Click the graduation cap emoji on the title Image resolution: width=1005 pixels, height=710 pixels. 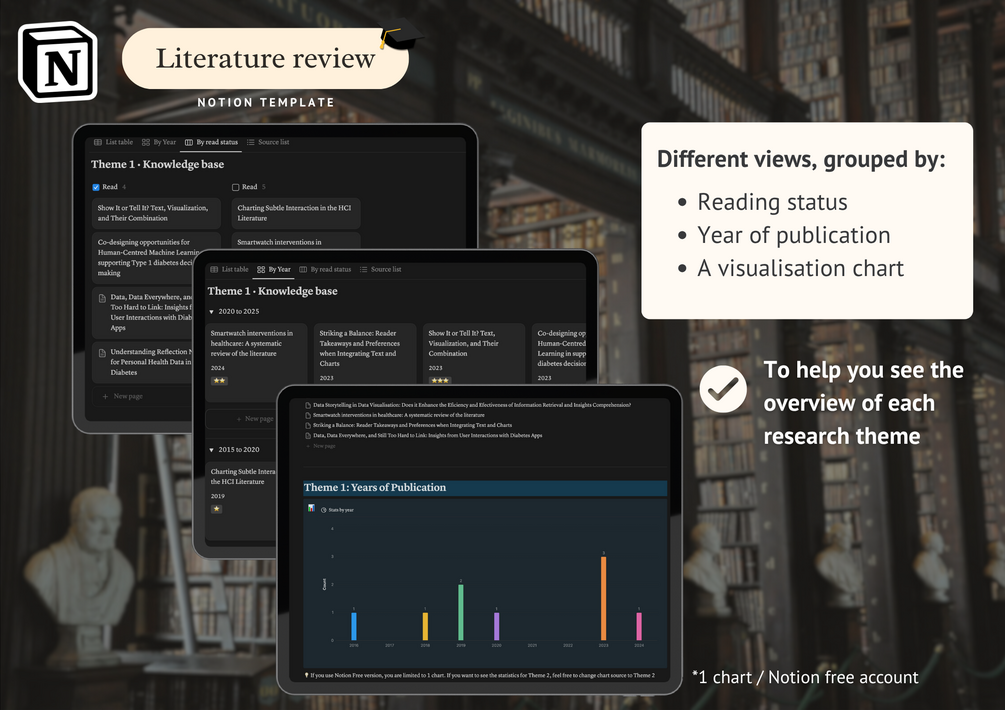point(401,34)
